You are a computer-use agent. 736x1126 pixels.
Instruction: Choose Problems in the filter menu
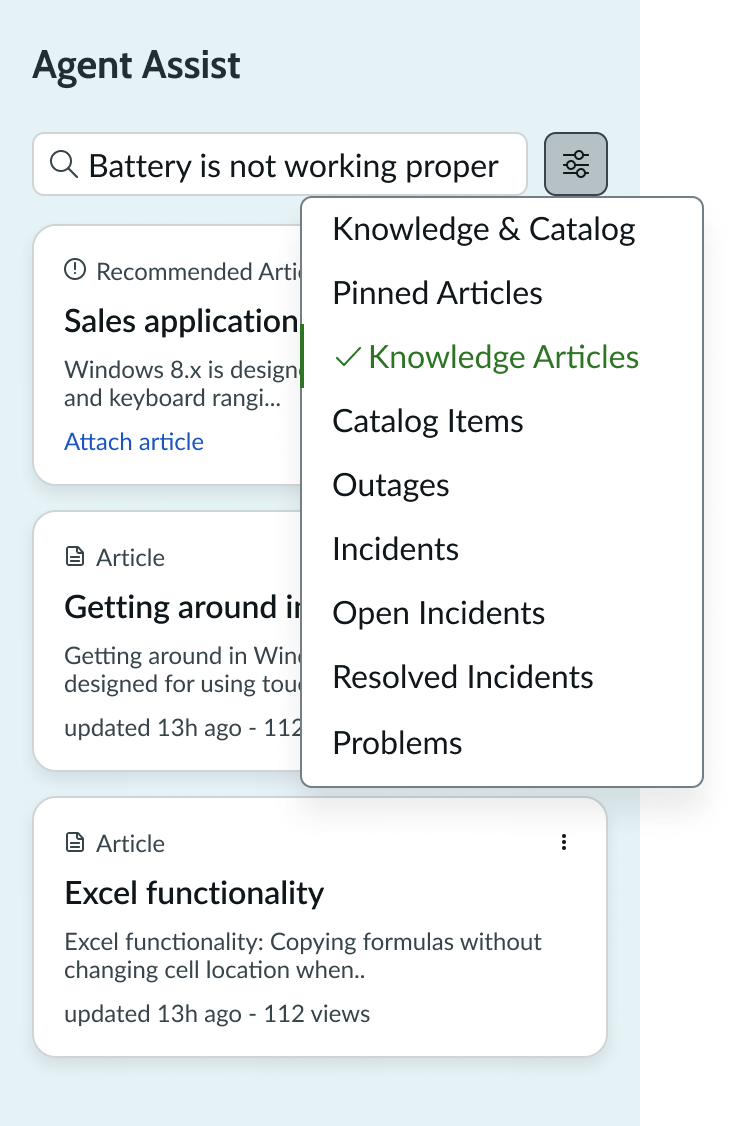397,743
